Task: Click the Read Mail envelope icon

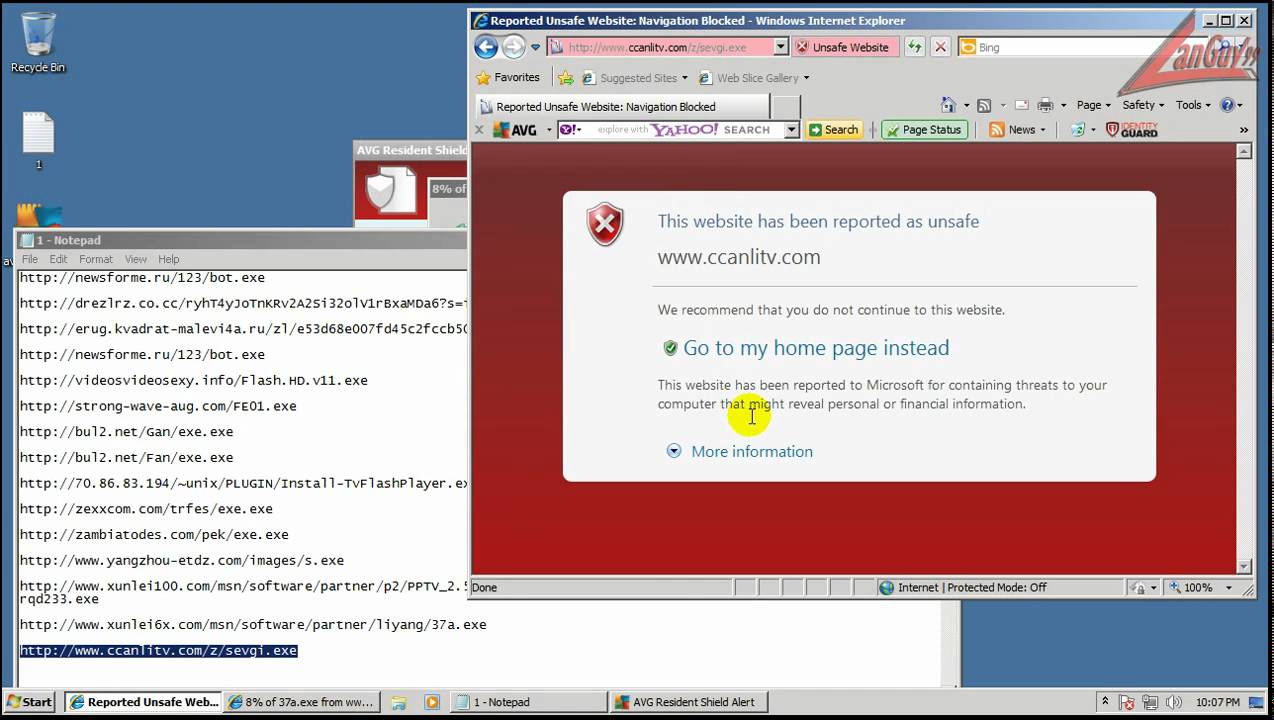Action: [1022, 105]
